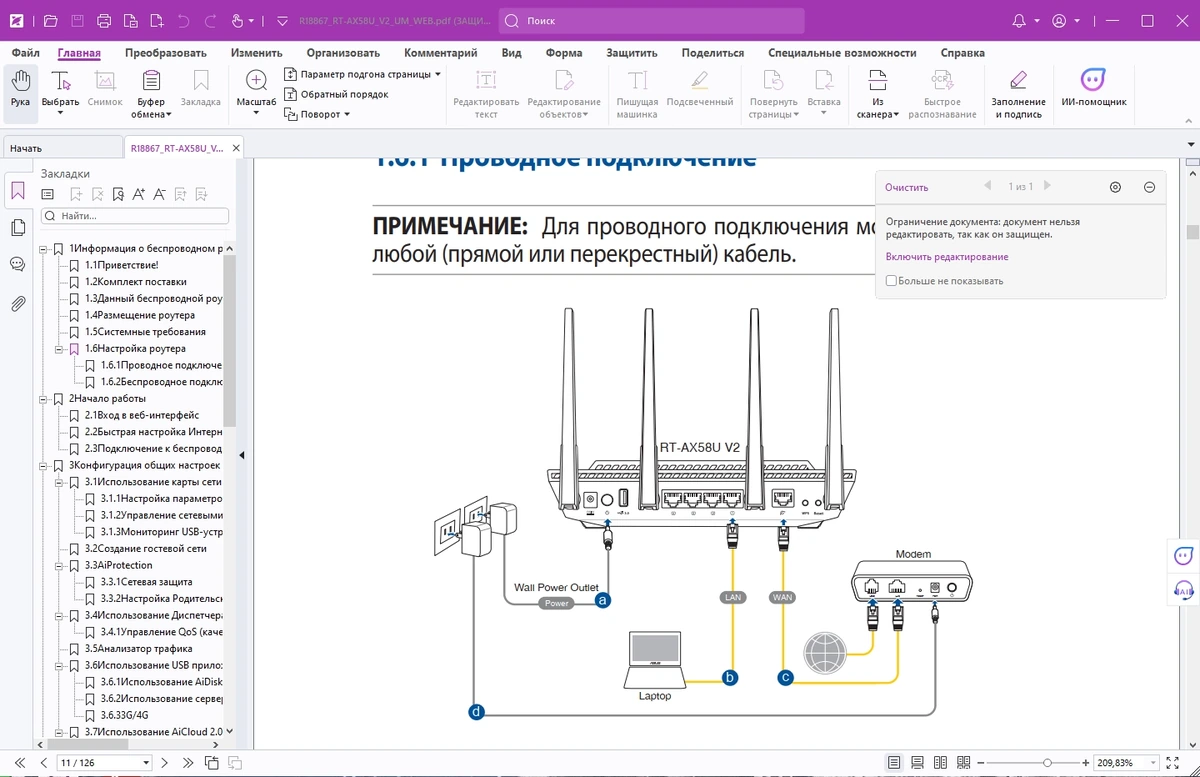Click zoom out minus button

click(x=981, y=763)
